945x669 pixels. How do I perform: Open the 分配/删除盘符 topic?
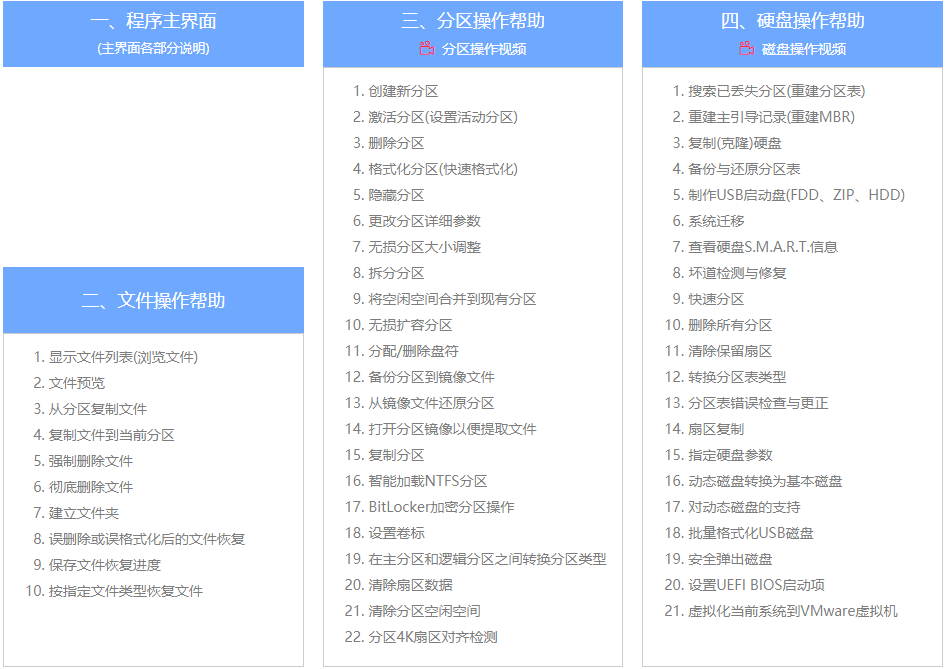point(413,351)
